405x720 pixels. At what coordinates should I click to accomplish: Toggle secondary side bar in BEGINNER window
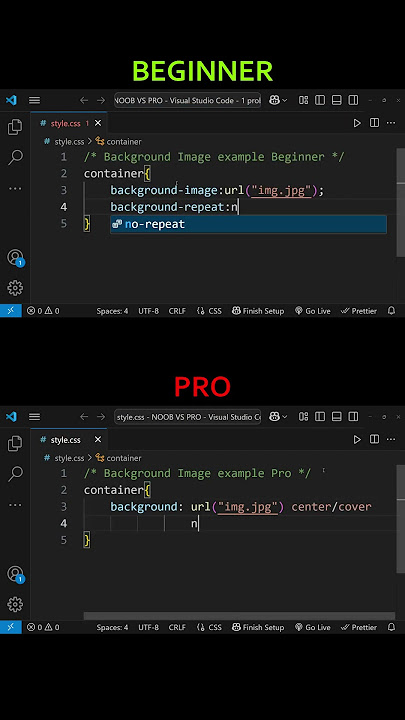(x=353, y=100)
